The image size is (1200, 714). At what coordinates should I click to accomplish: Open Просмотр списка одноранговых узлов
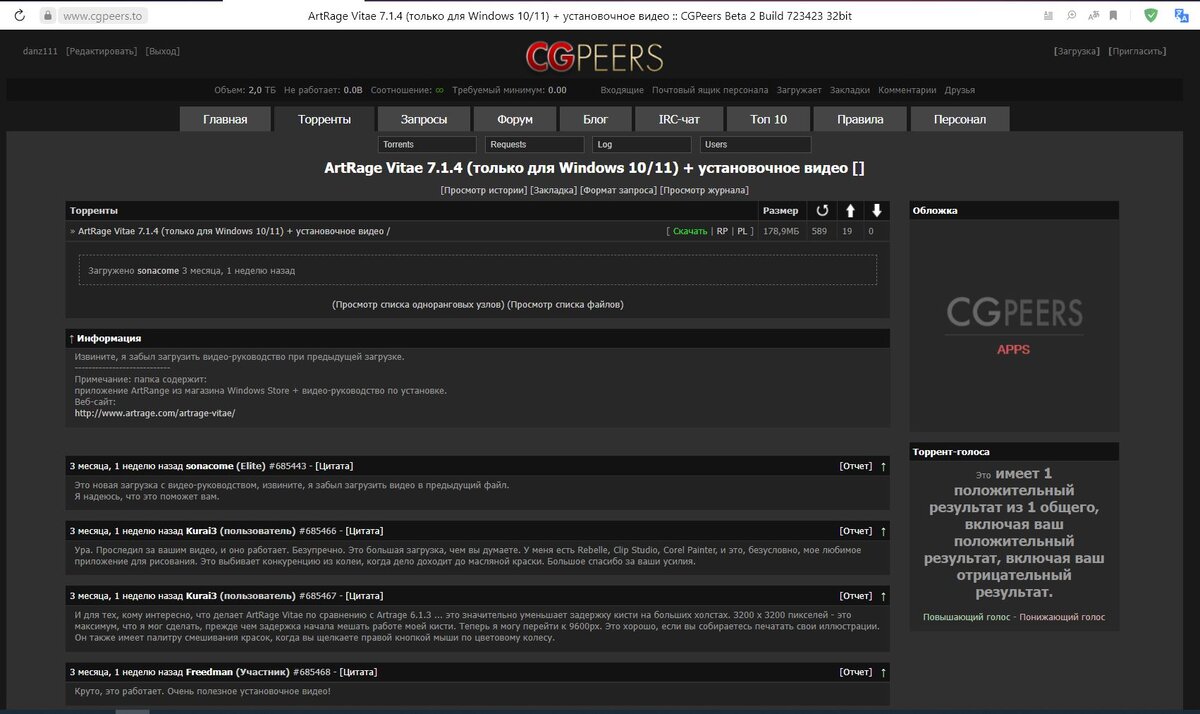pos(418,304)
